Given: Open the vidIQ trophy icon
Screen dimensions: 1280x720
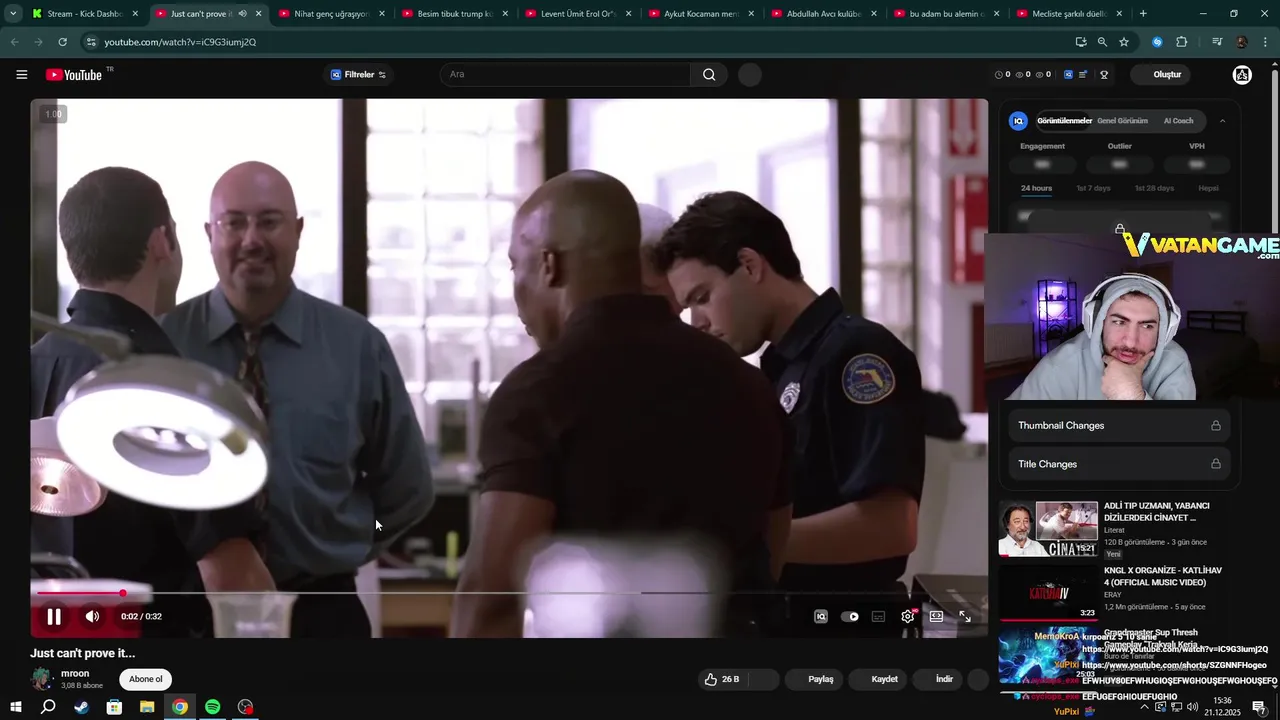Looking at the screenshot, I should pyautogui.click(x=1104, y=75).
